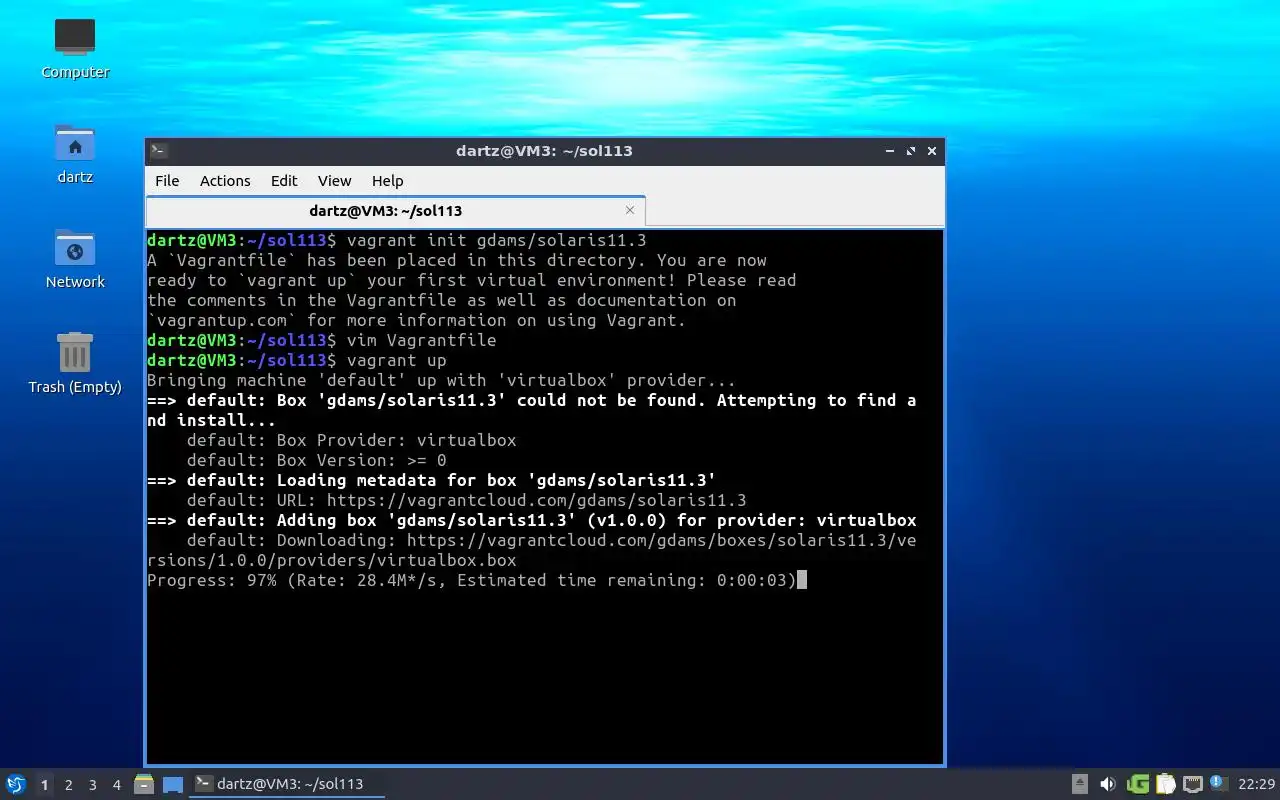The image size is (1280, 800).
Task: Launch the file manager from the panel
Action: (143, 784)
